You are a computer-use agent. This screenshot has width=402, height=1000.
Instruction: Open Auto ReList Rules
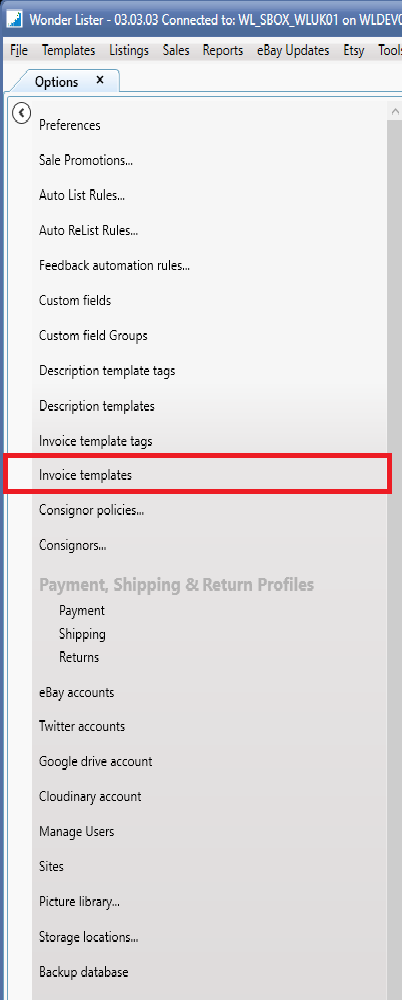click(89, 230)
